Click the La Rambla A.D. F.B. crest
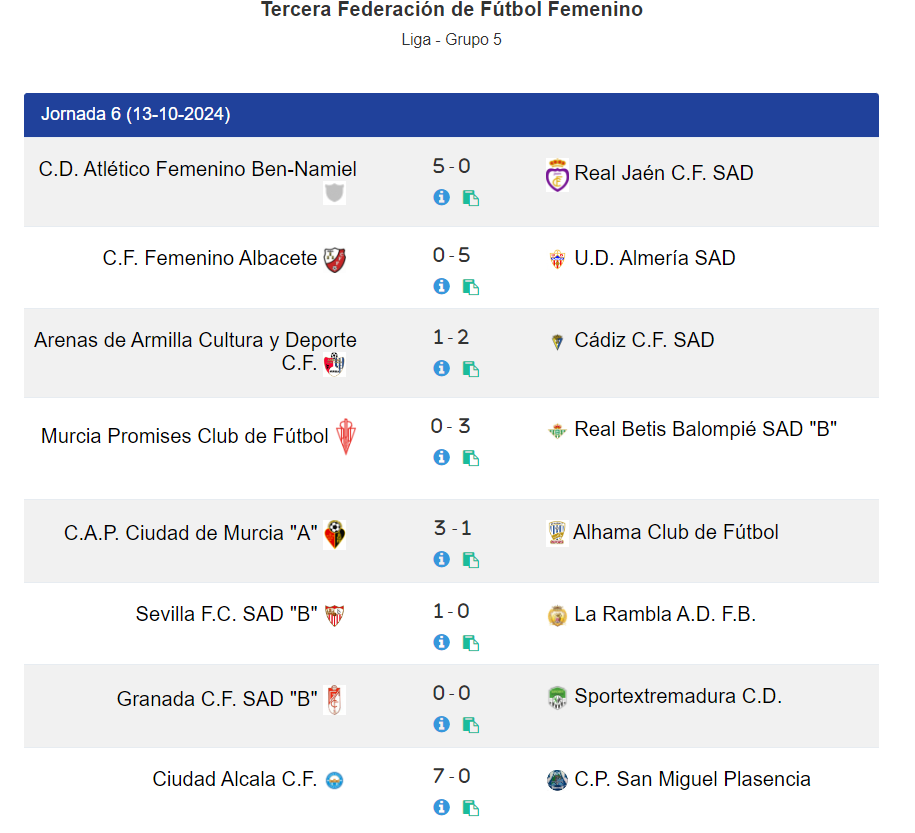915x833 pixels. coord(557,615)
